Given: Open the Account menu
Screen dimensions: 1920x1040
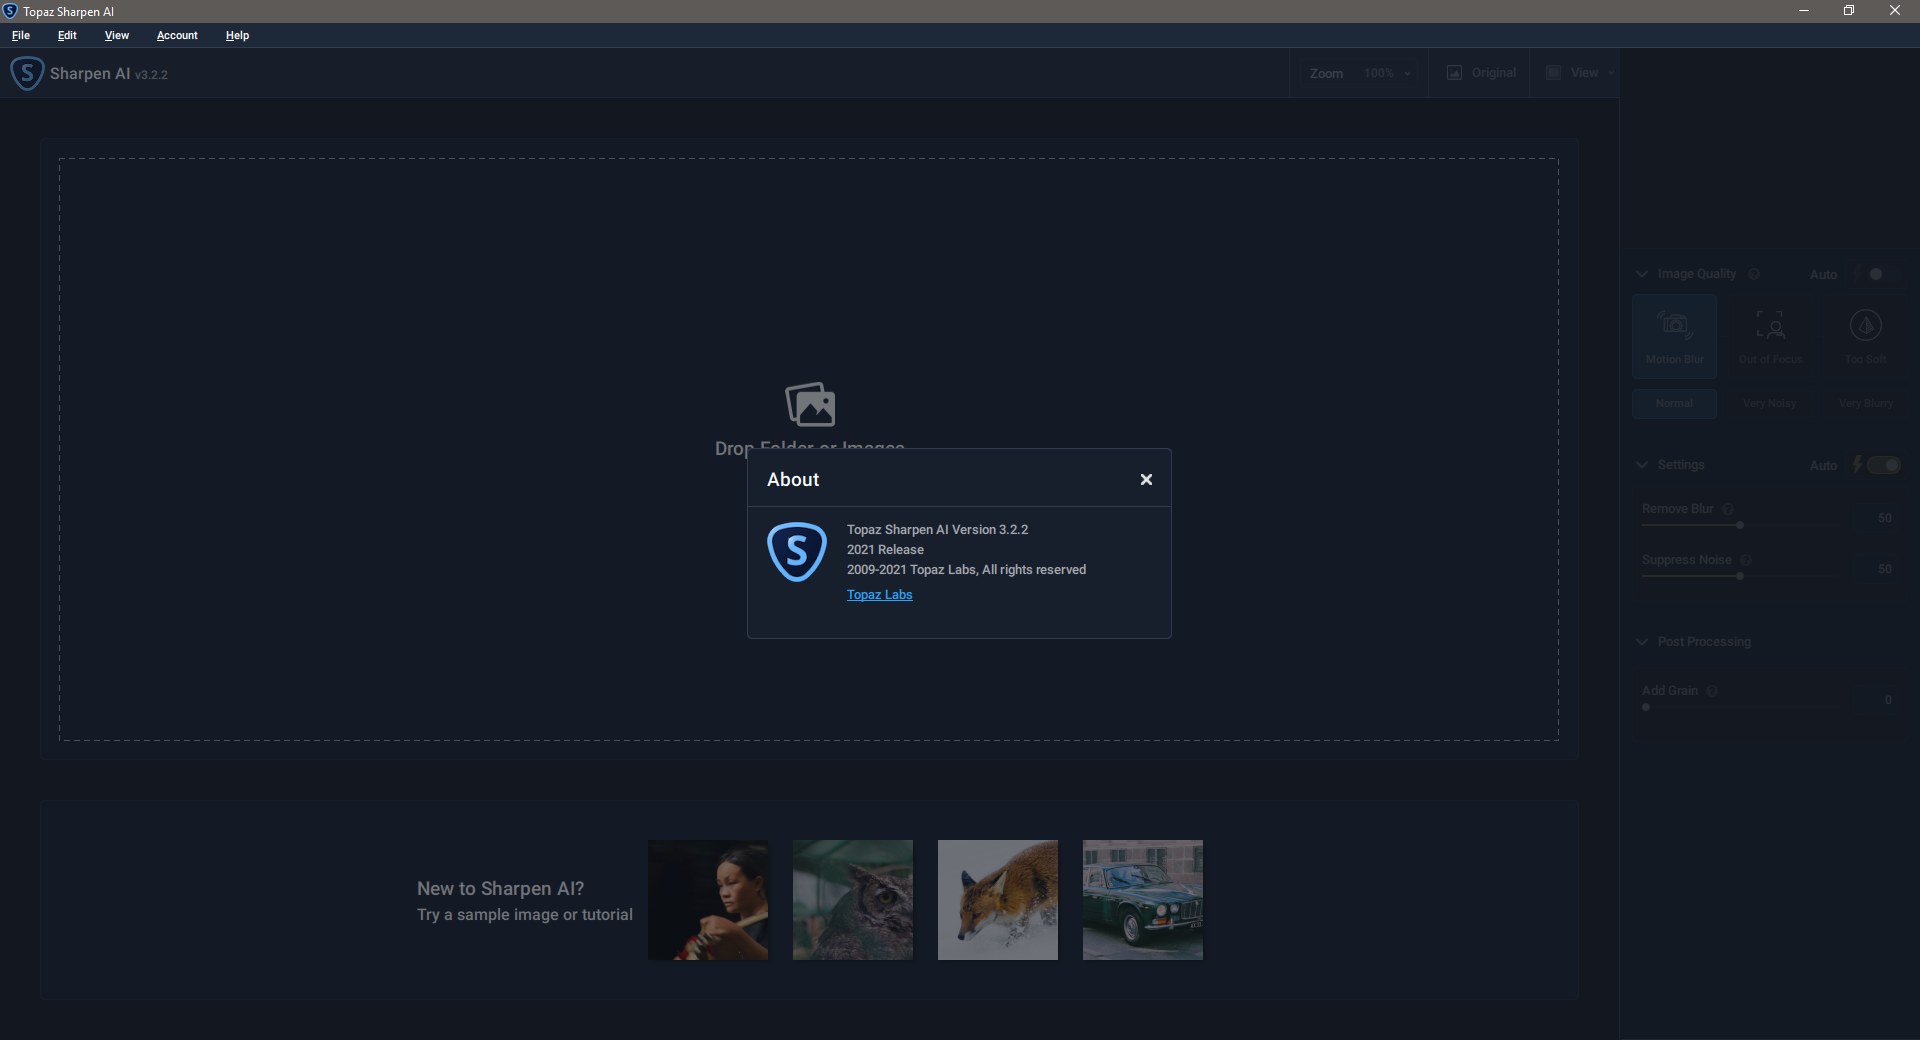Looking at the screenshot, I should click(x=177, y=35).
